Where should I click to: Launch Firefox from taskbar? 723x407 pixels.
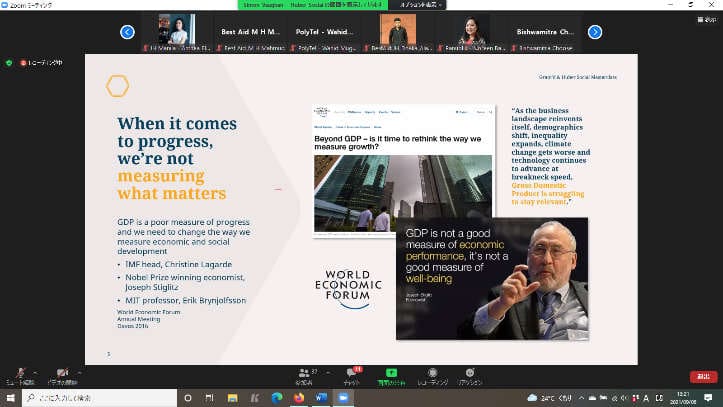[x=299, y=398]
